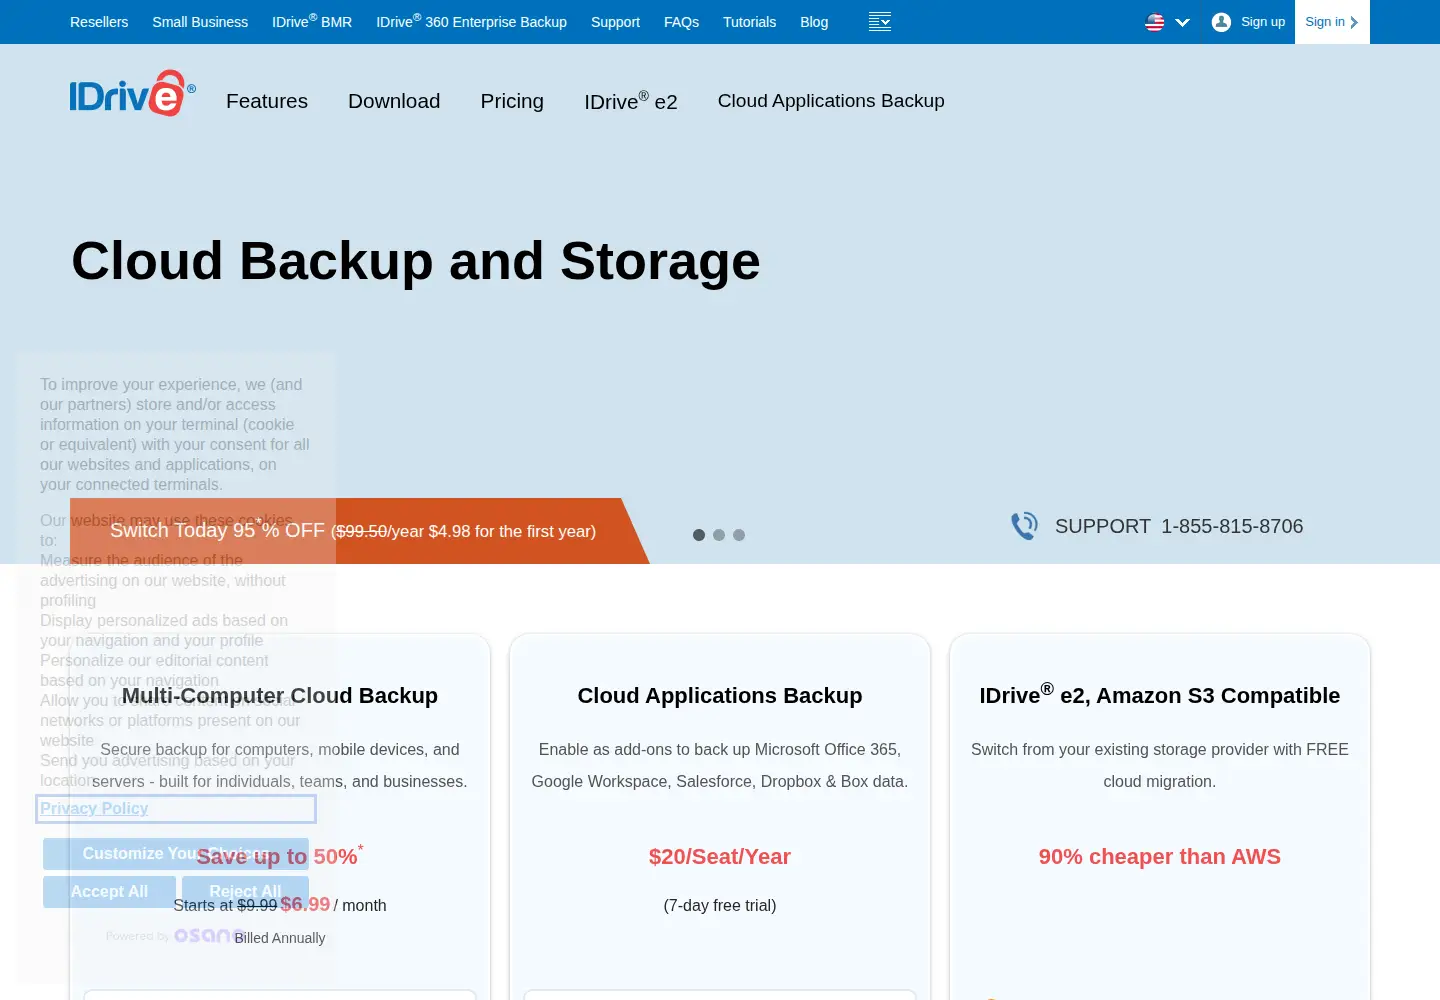
Task: Open the FAQs page
Action: pos(682,22)
